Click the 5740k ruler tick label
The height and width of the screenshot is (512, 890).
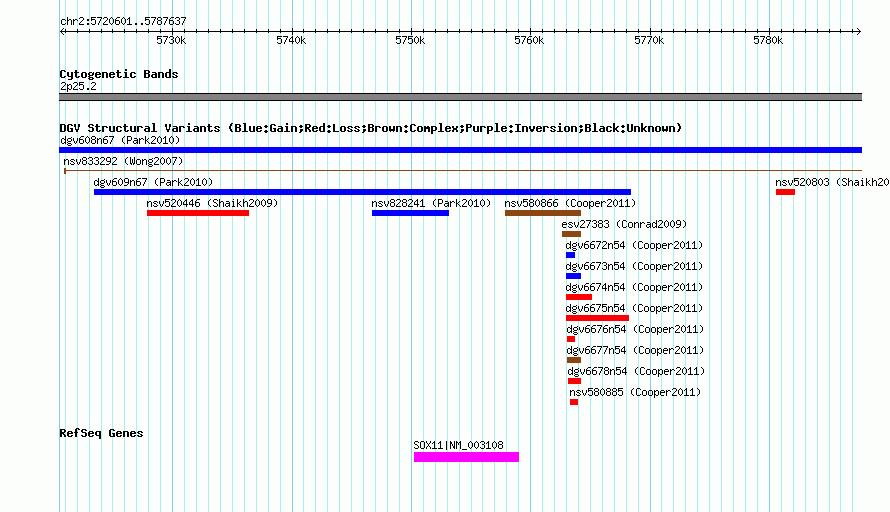pyautogui.click(x=291, y=40)
